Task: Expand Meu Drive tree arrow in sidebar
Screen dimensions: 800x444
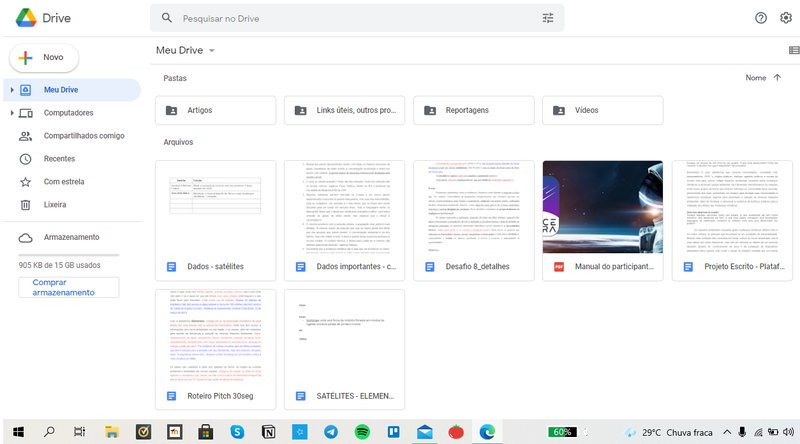Action: (12, 90)
